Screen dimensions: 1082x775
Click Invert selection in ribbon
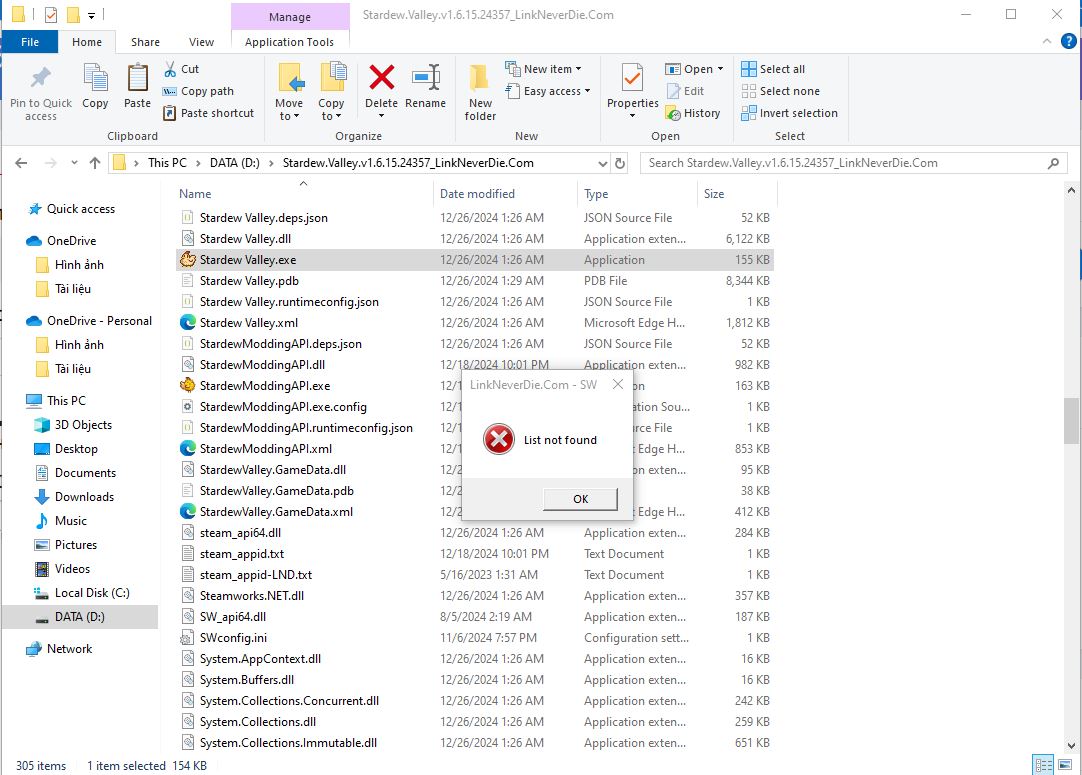coord(789,113)
